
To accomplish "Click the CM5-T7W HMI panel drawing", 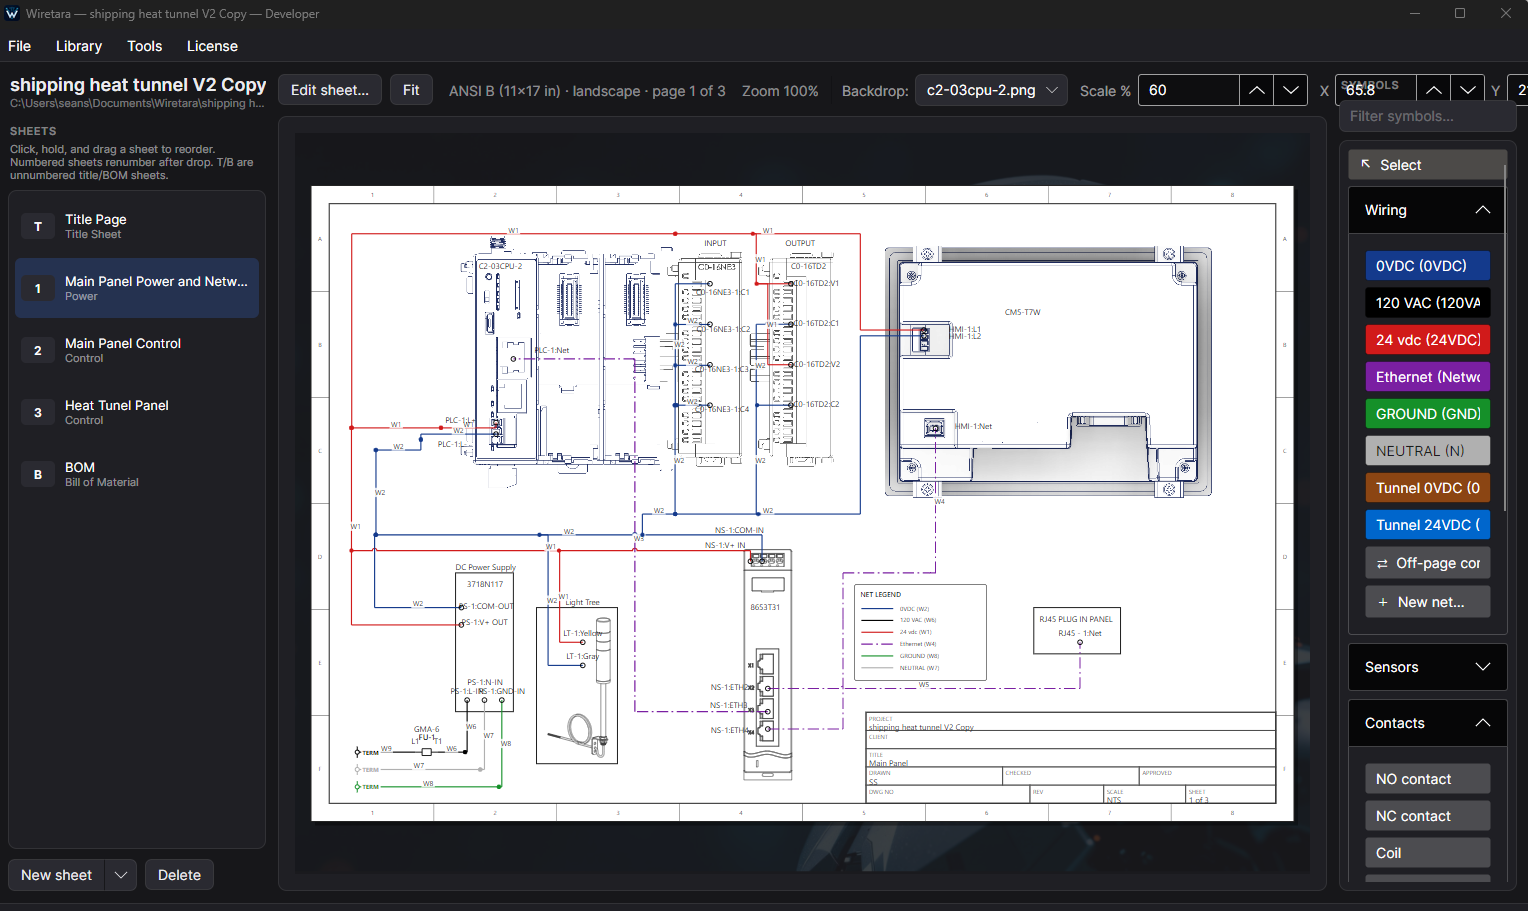I will coord(1048,371).
